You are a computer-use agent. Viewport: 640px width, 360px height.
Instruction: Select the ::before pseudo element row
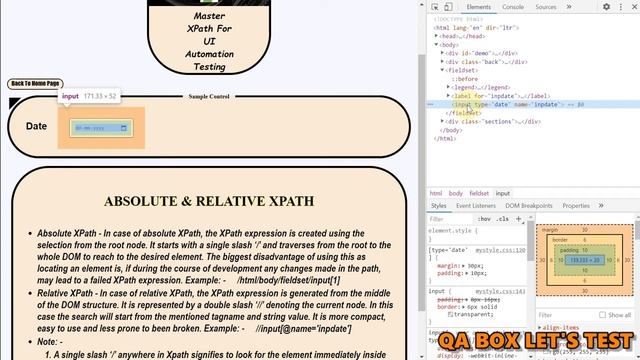coord(465,79)
